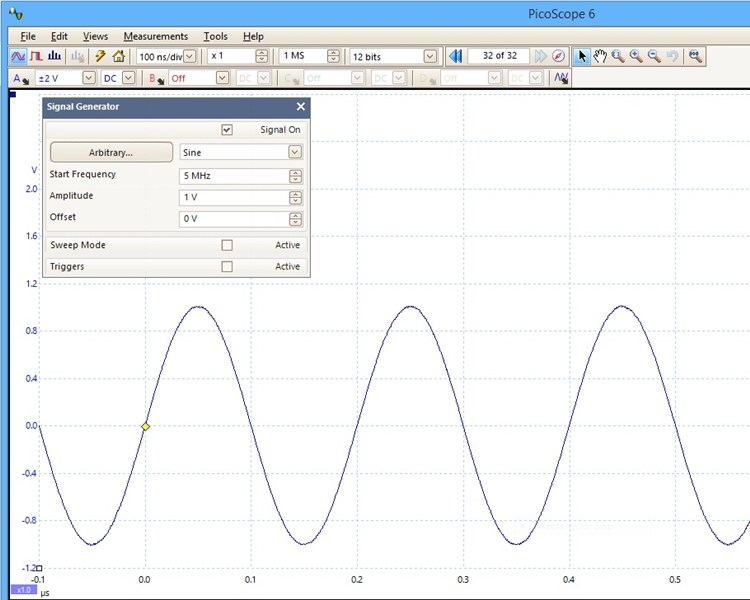Screen dimensions: 750x600
Task: Click the 0.5 label on the time axis
Action: (675, 579)
